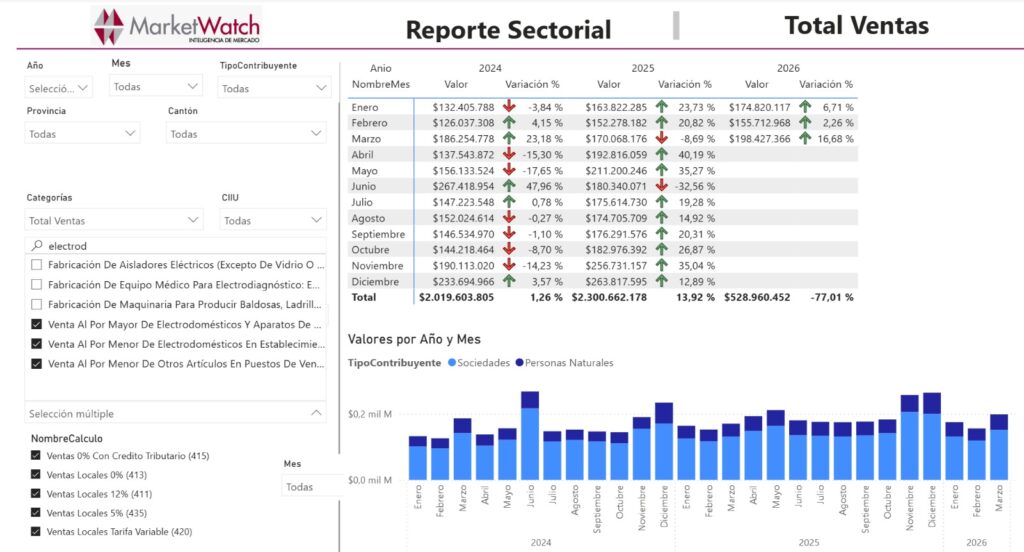Uncheck Venta Al Por Menor De Otros Artículos
Viewport: 1024px width, 552px height.
[37, 364]
